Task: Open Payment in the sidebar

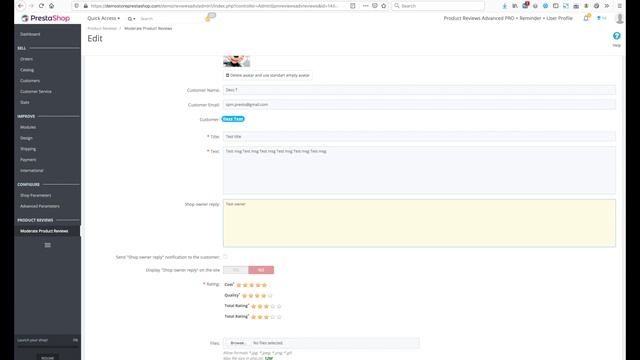Action: pyautogui.click(x=28, y=160)
